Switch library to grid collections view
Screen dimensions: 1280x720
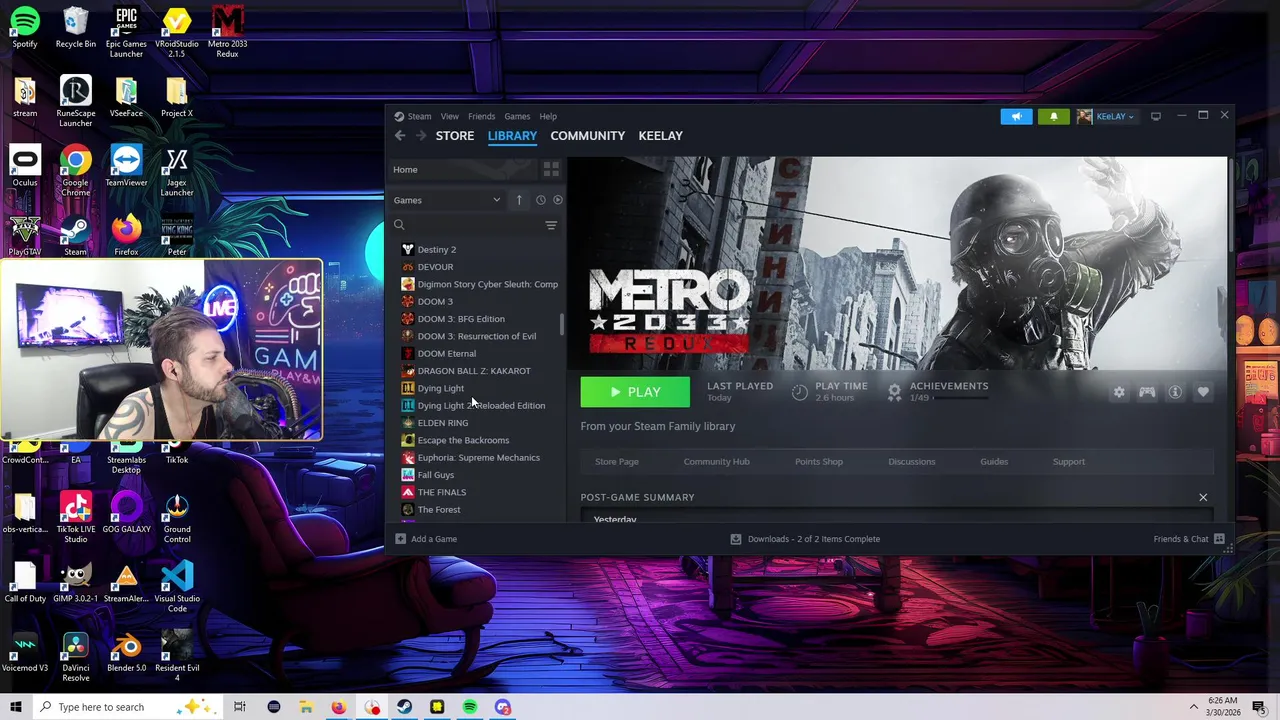pos(551,169)
